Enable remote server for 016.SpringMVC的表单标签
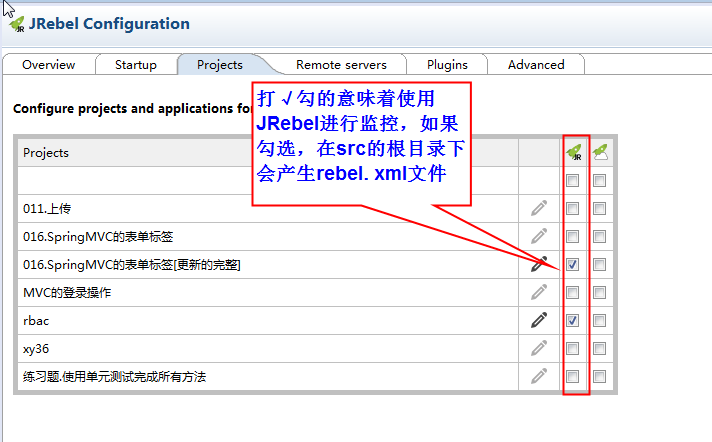712x442 pixels. (599, 236)
